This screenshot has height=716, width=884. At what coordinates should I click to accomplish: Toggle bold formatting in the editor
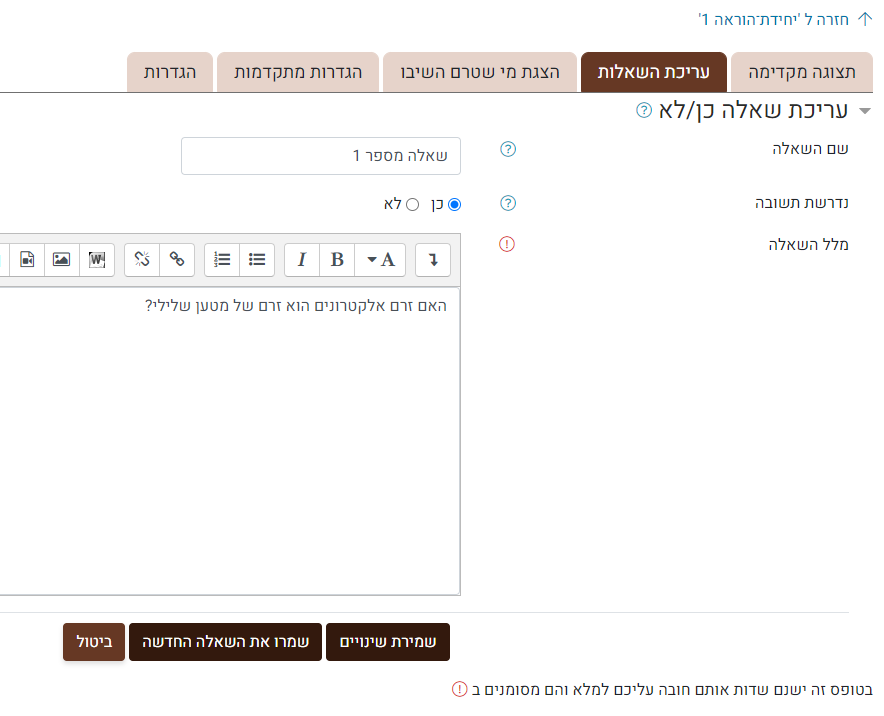point(337,260)
